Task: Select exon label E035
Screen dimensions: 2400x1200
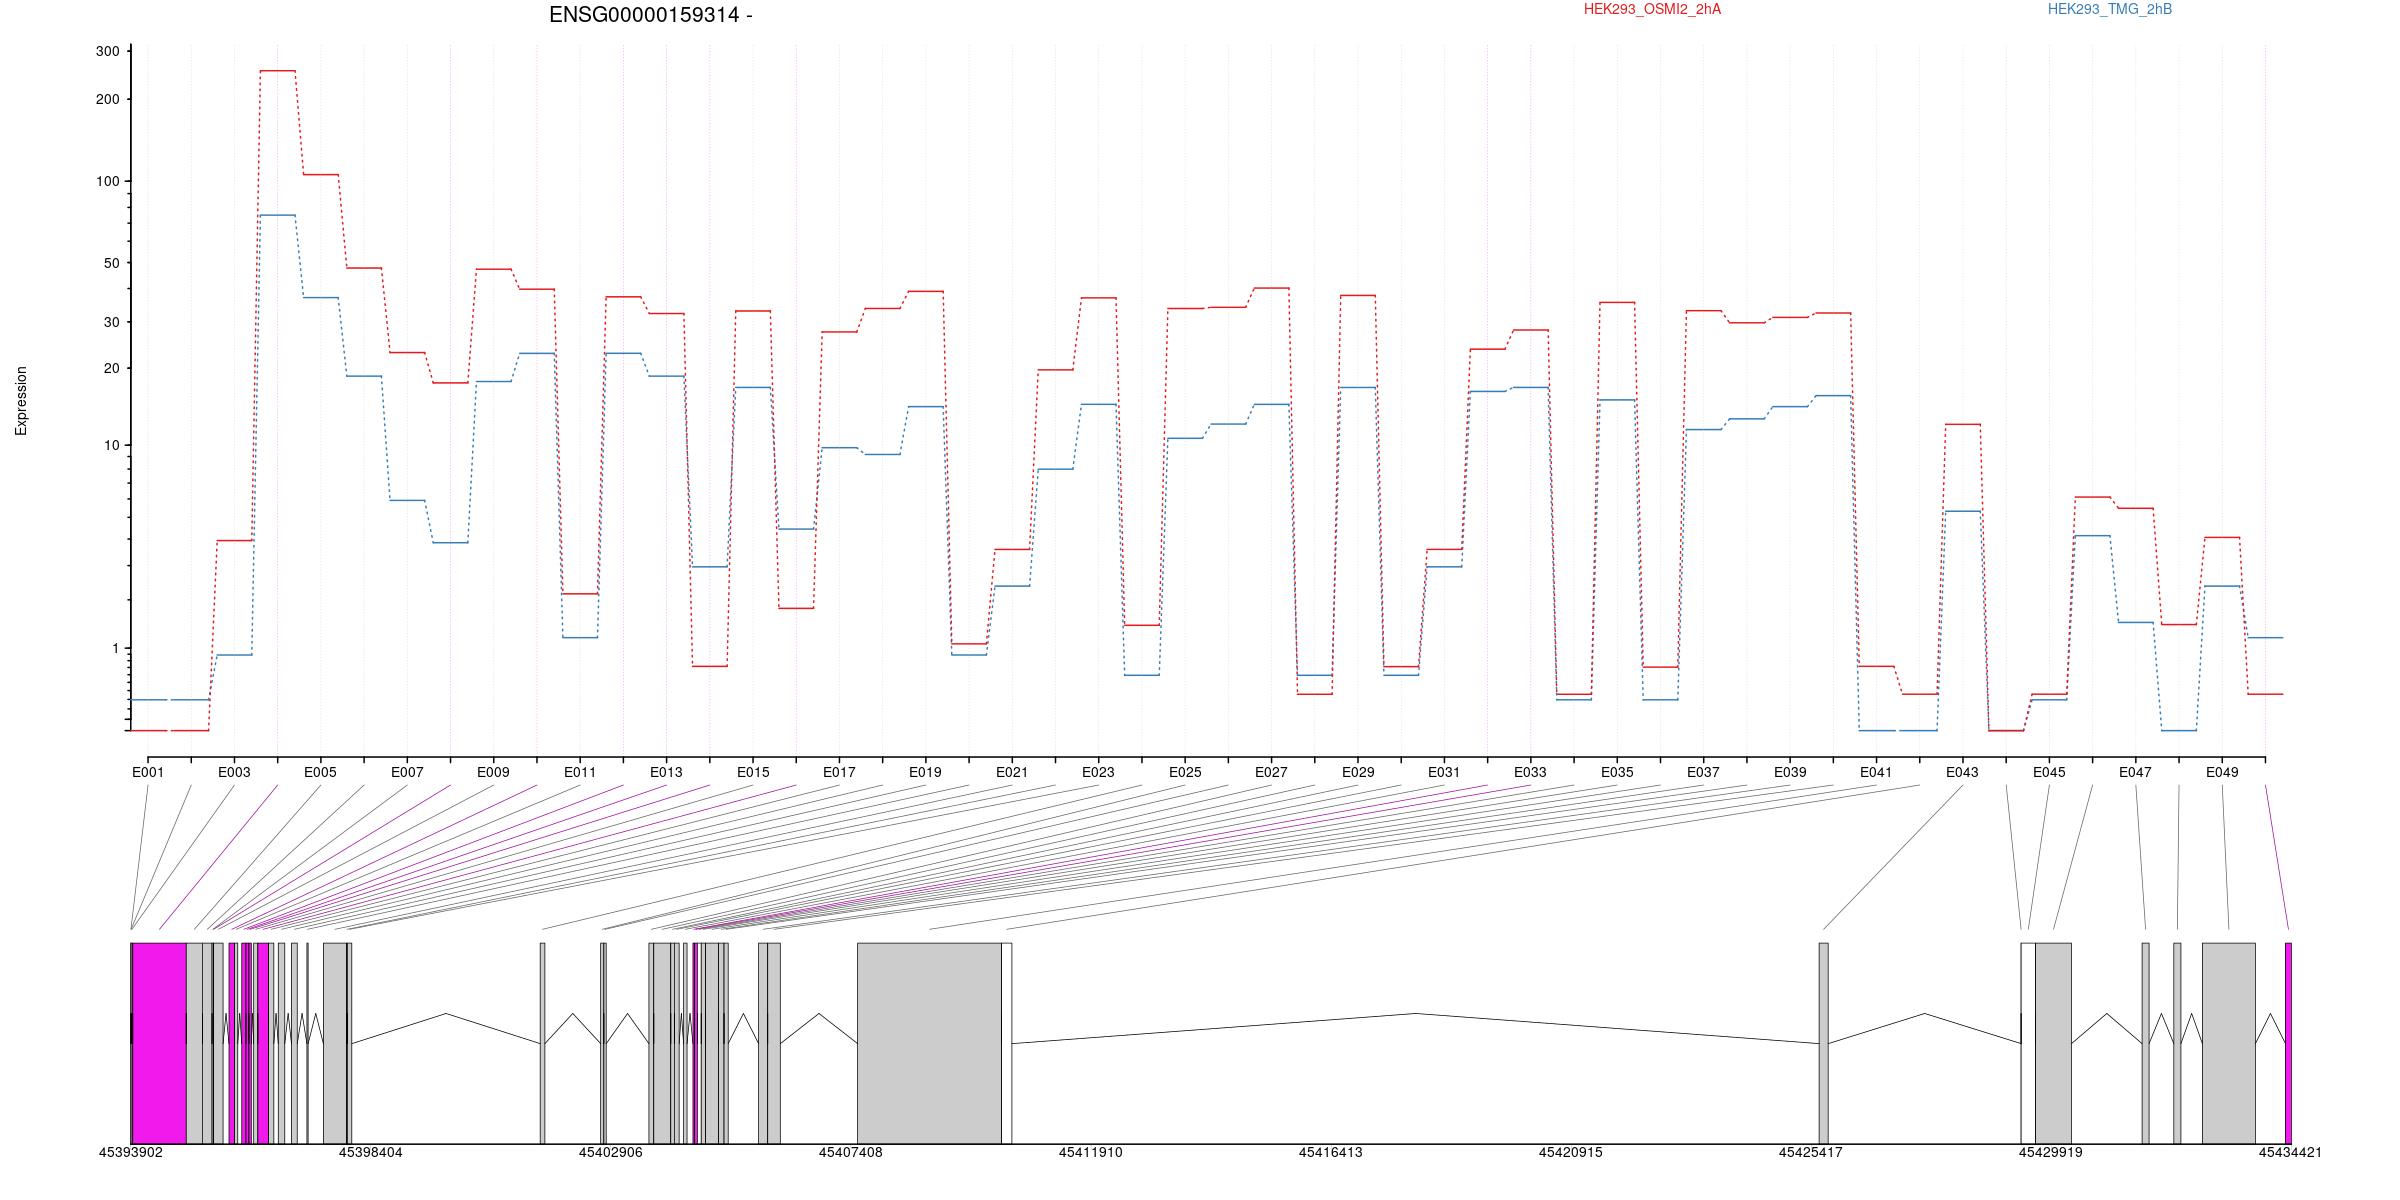Action: (1617, 772)
